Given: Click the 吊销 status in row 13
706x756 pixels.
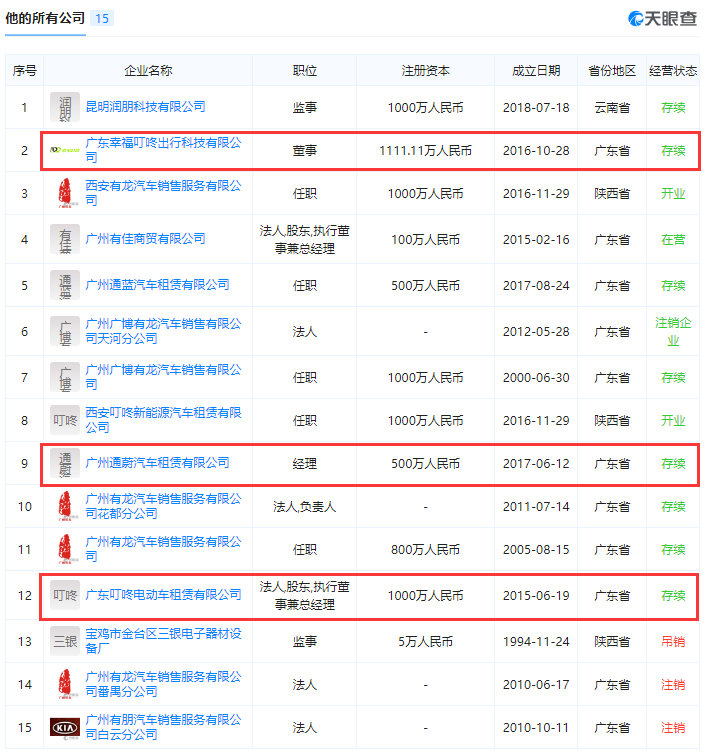Looking at the screenshot, I should click(673, 642).
